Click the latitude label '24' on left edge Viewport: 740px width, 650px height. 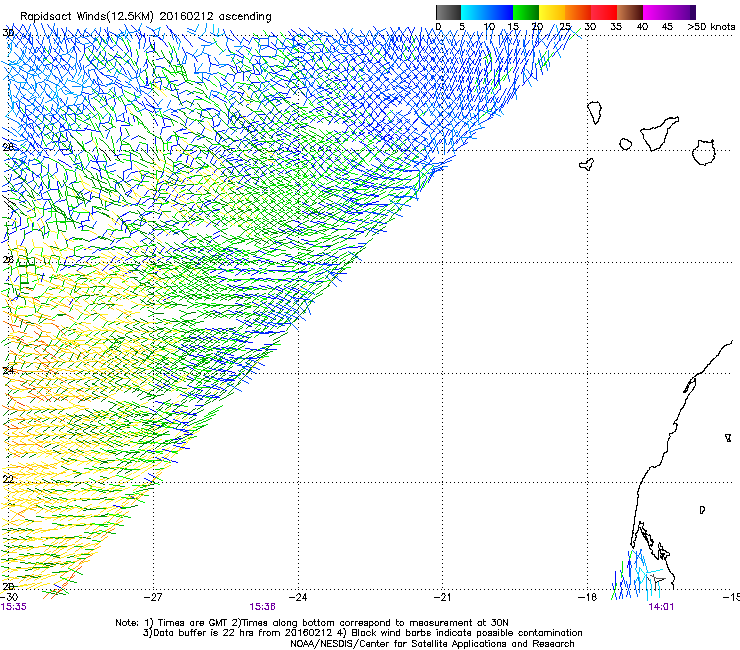[x=8, y=371]
